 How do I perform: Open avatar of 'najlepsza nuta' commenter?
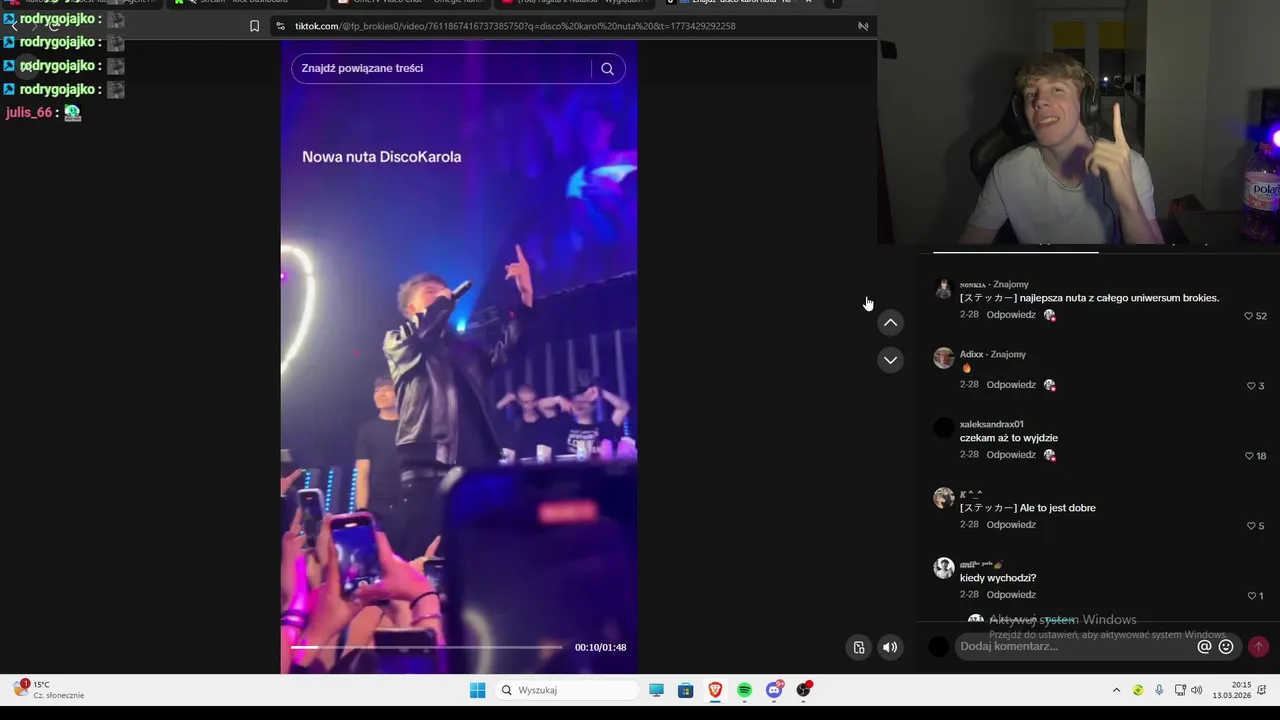point(943,288)
